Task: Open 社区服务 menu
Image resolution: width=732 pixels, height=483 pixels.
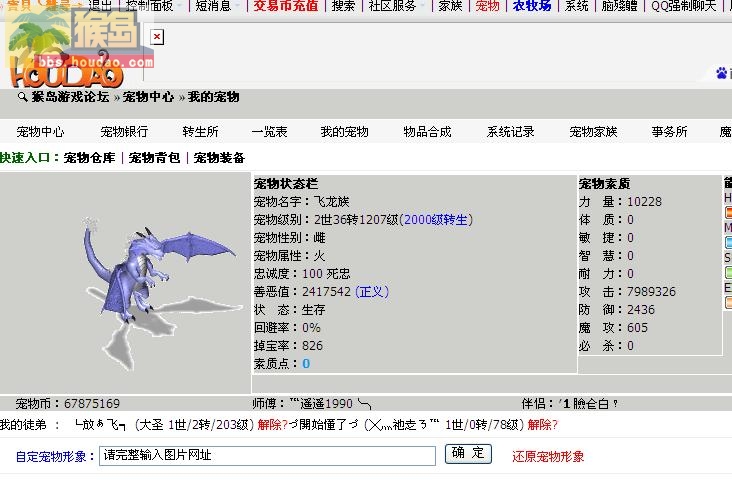Action: [392, 5]
